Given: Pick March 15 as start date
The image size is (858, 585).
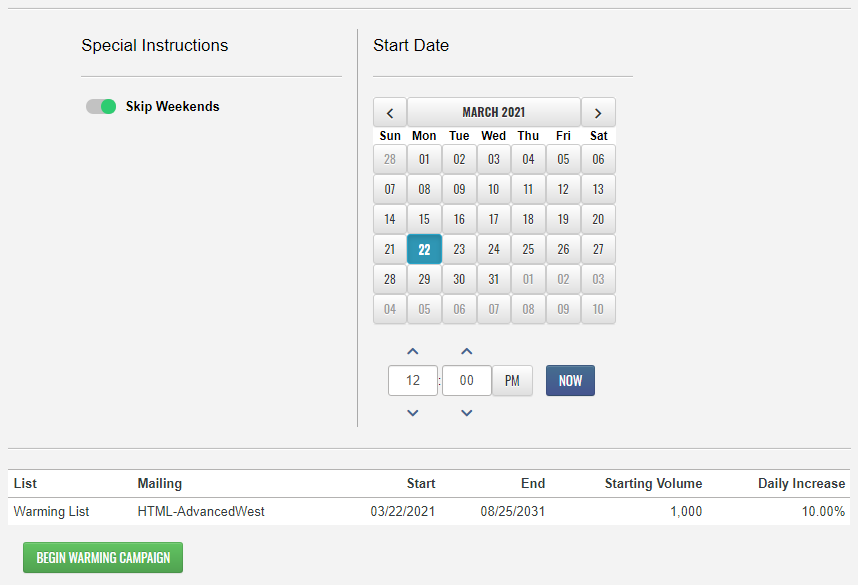Looking at the screenshot, I should coord(424,219).
